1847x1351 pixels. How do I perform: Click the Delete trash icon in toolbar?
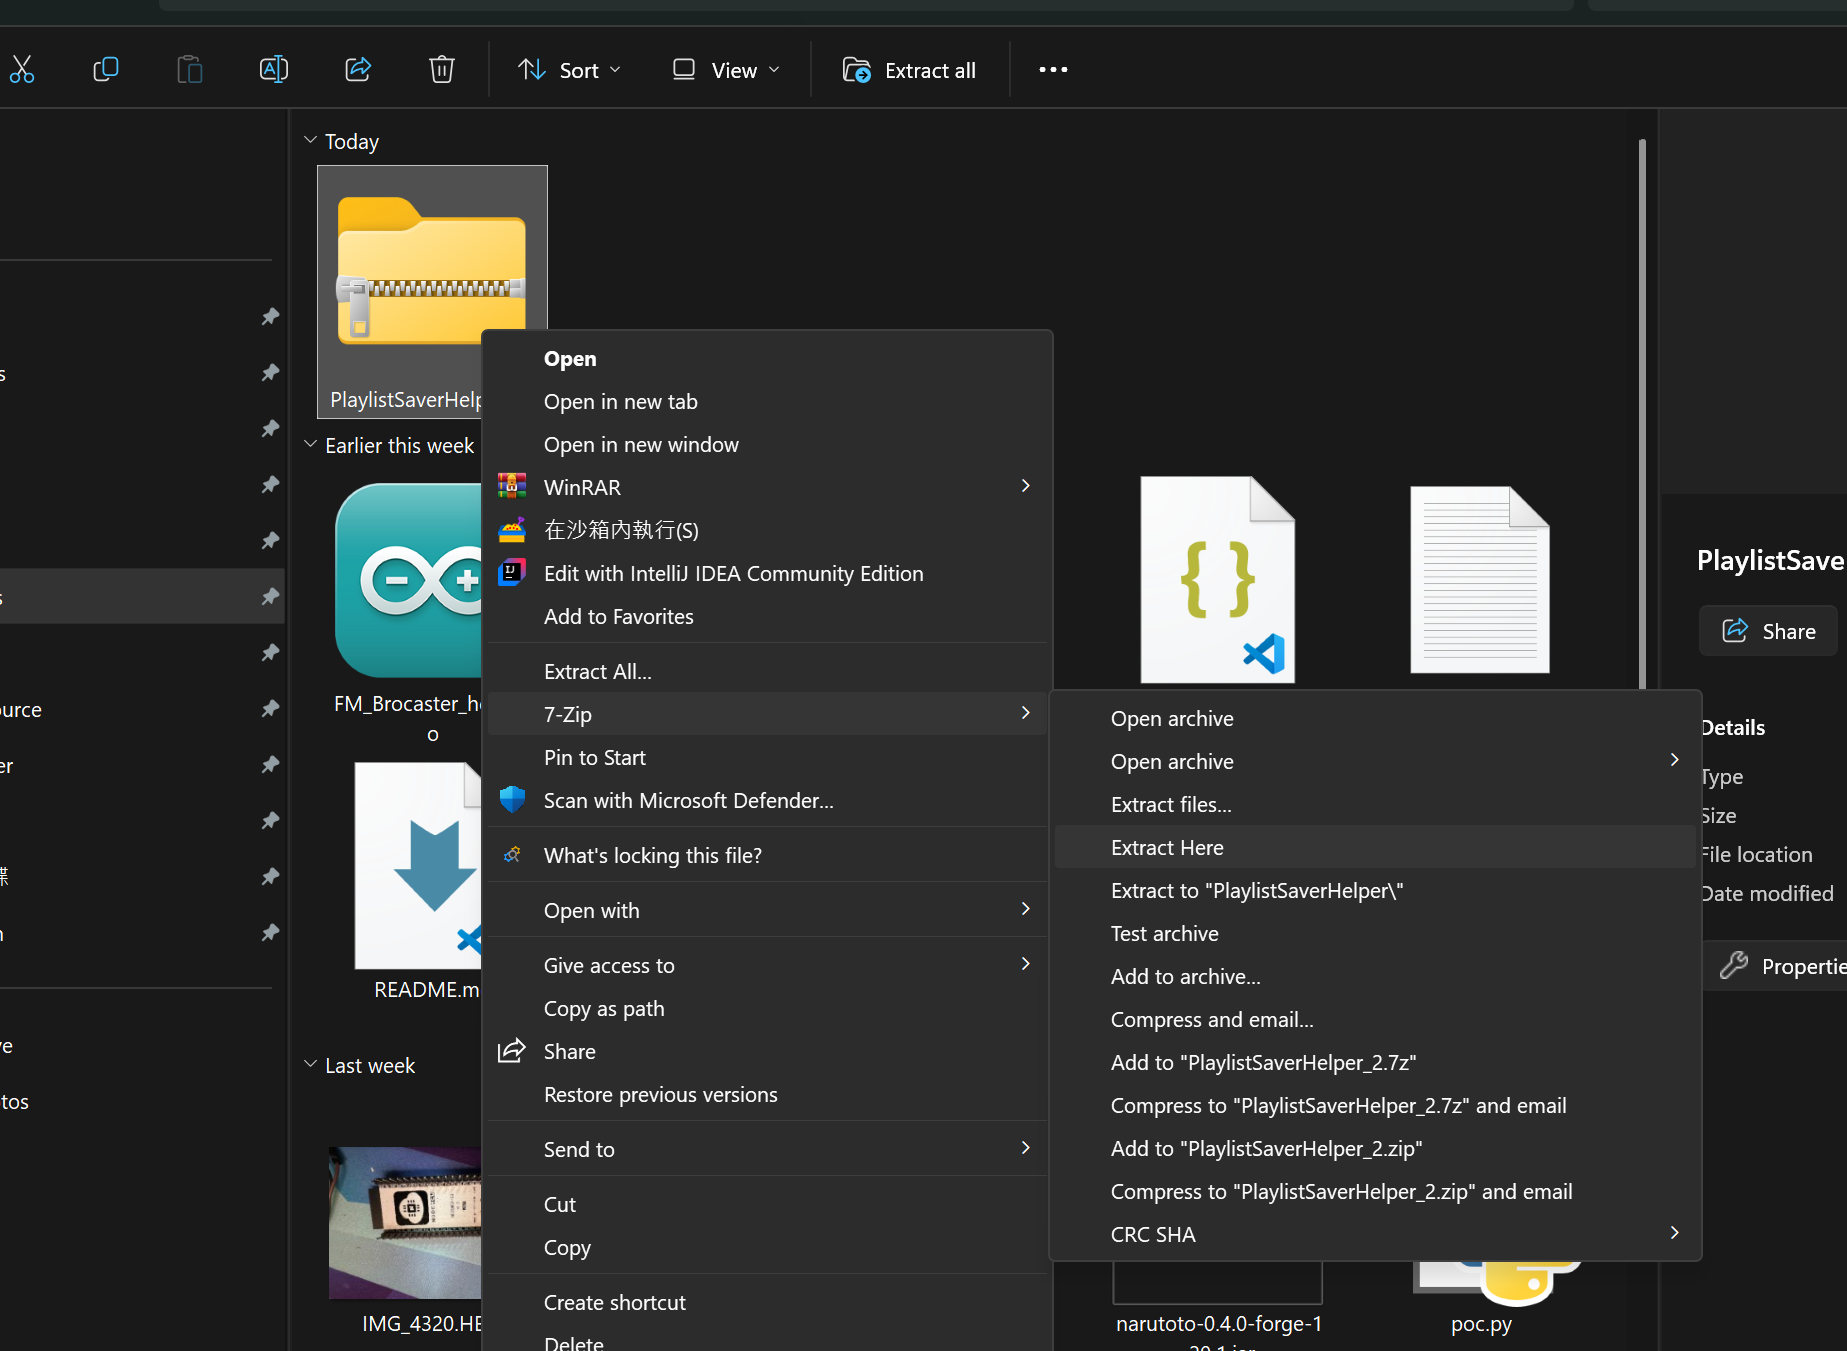pos(441,70)
